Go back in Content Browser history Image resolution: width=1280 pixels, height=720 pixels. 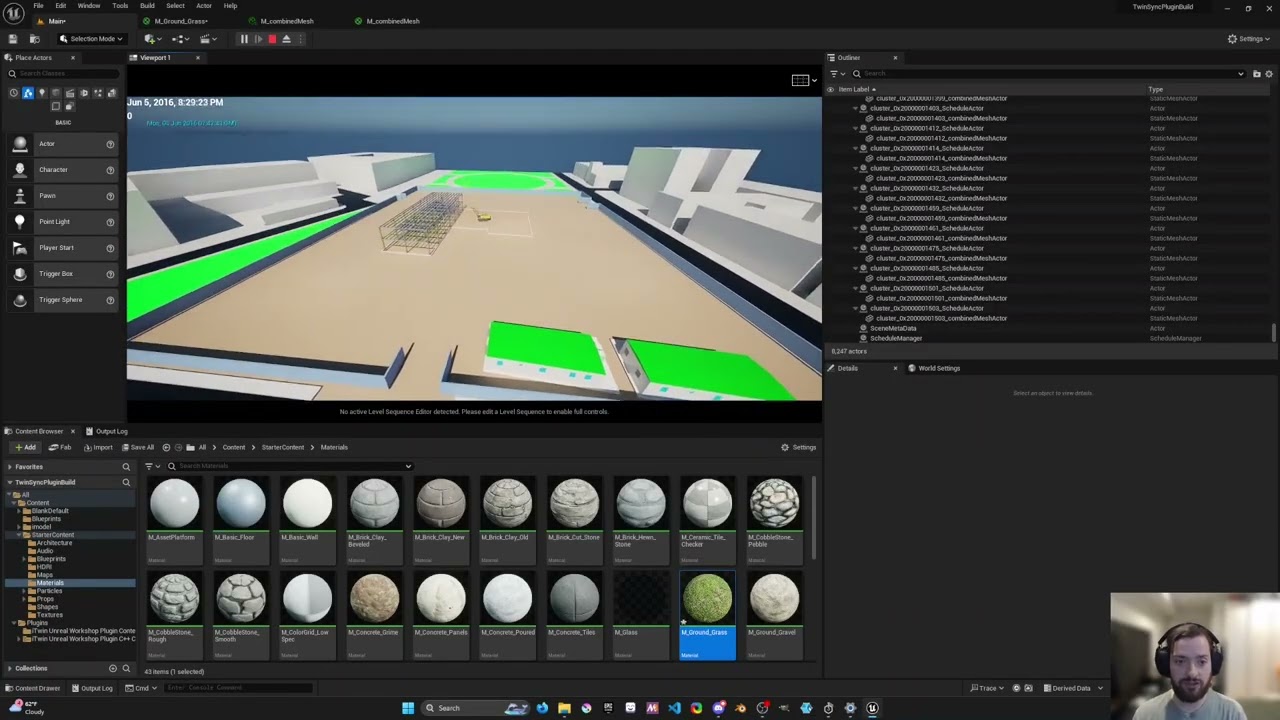pos(166,447)
